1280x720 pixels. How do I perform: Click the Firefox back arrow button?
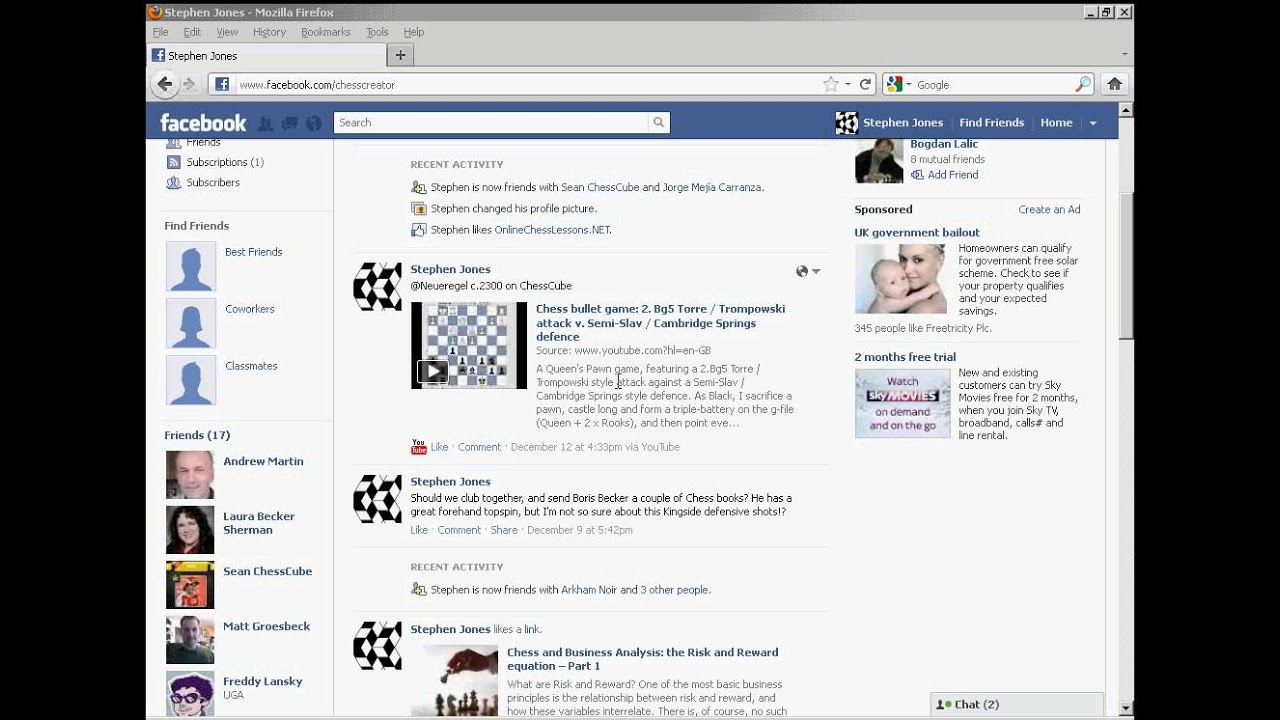(165, 85)
